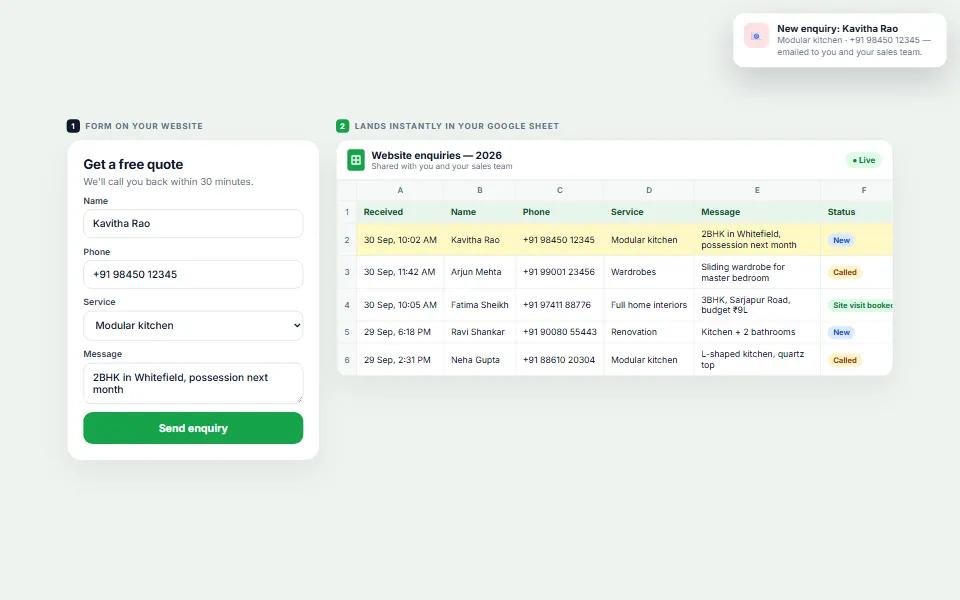
Task: Click the Arjun Mehta name cell
Action: 479,272
